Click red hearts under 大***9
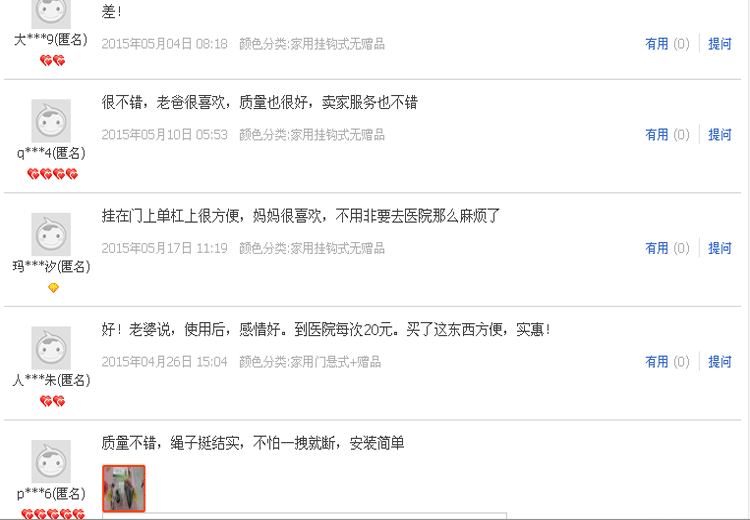750x520 pixels. [x=53, y=61]
